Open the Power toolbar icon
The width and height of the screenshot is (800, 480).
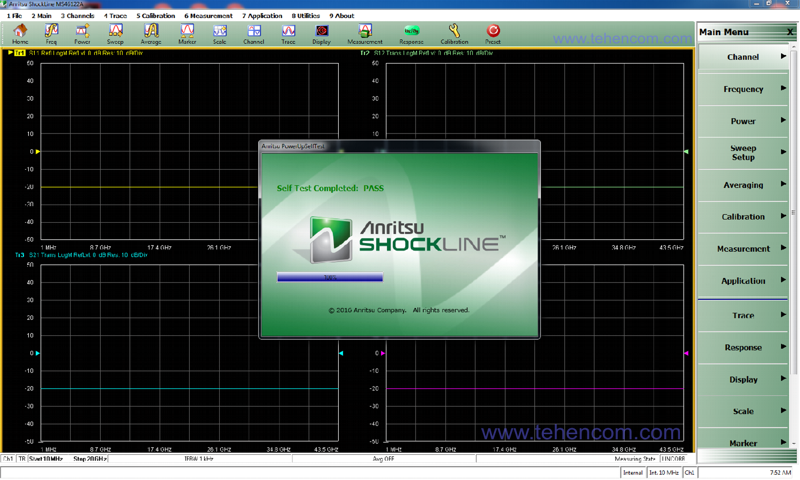pyautogui.click(x=82, y=34)
